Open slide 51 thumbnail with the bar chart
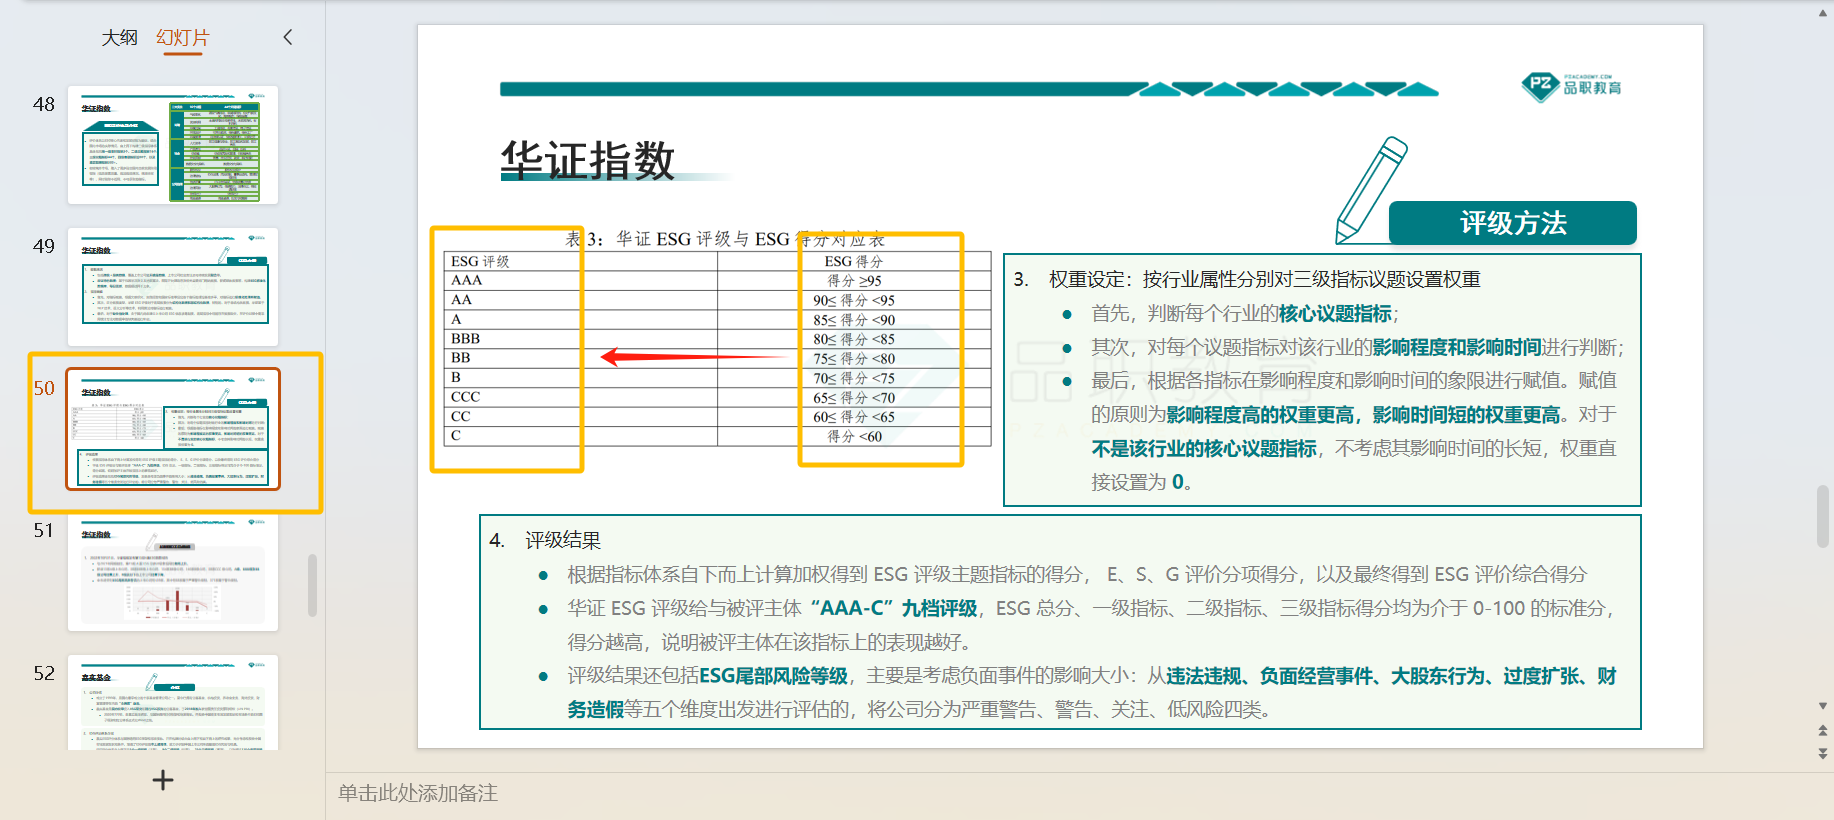 (173, 572)
